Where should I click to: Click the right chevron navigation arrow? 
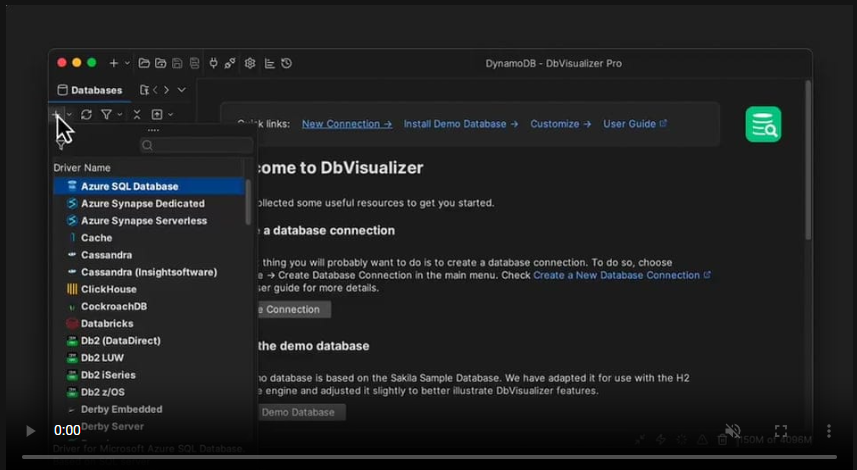coord(167,90)
